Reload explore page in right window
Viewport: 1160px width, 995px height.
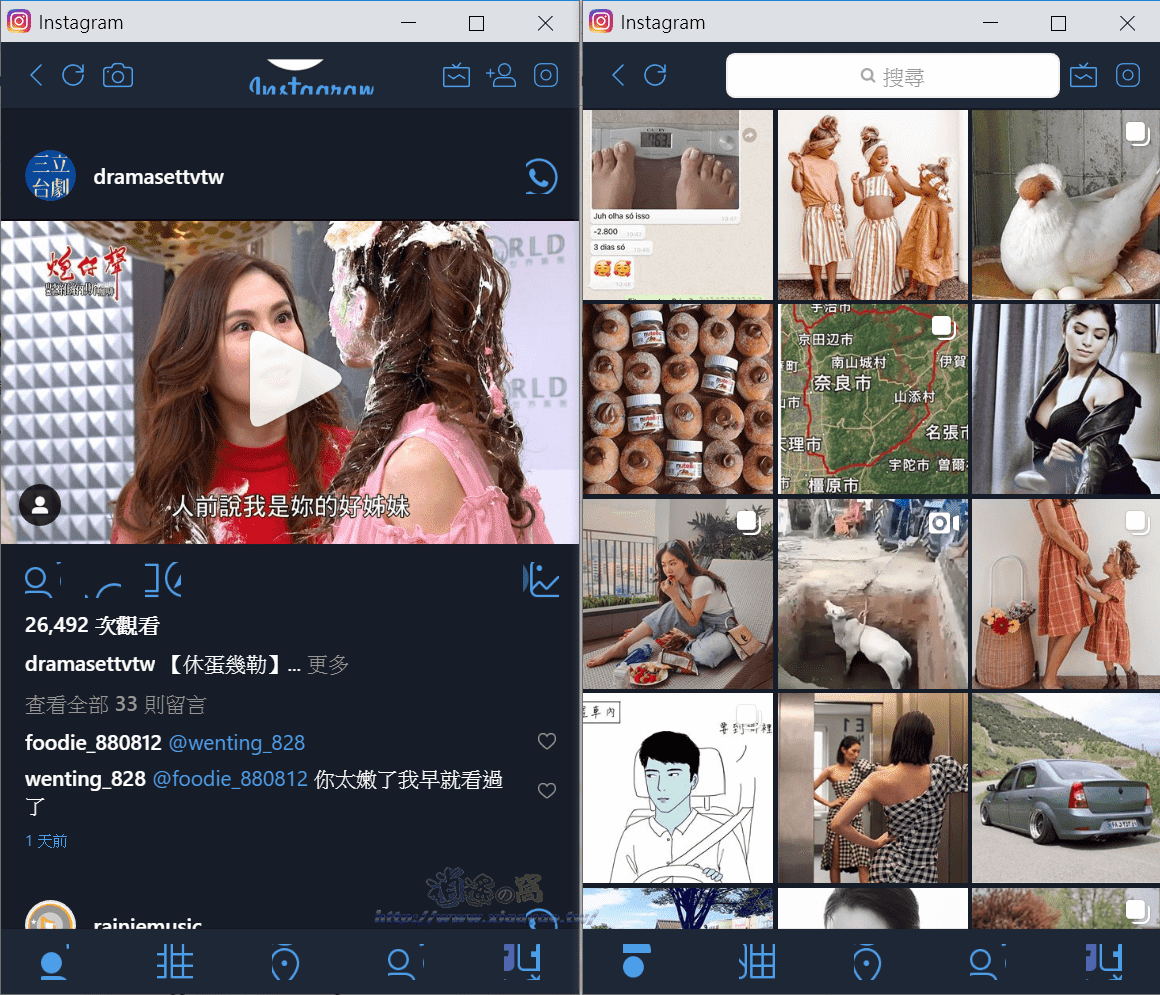tap(655, 75)
